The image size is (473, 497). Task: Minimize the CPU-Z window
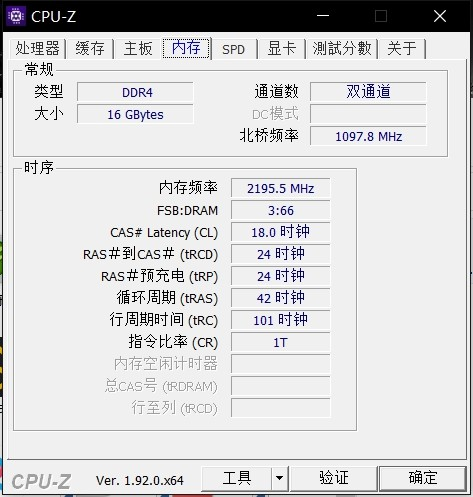(x=323, y=16)
